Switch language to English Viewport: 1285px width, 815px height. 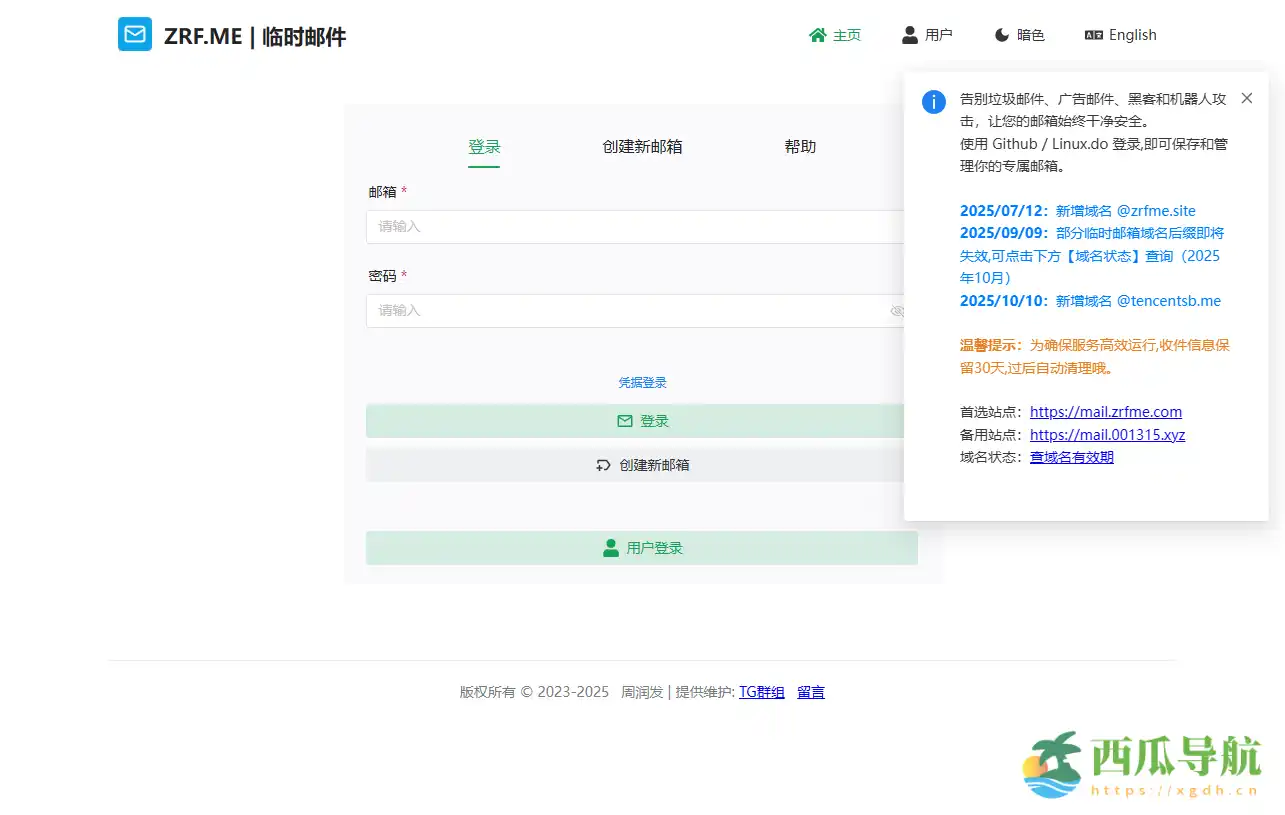[x=1120, y=35]
